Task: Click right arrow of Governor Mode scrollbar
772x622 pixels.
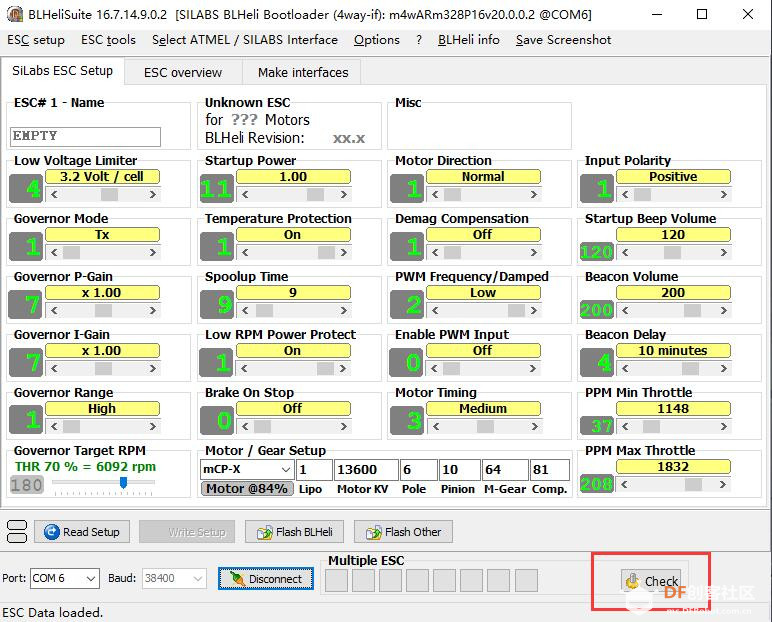Action: pyautogui.click(x=153, y=253)
